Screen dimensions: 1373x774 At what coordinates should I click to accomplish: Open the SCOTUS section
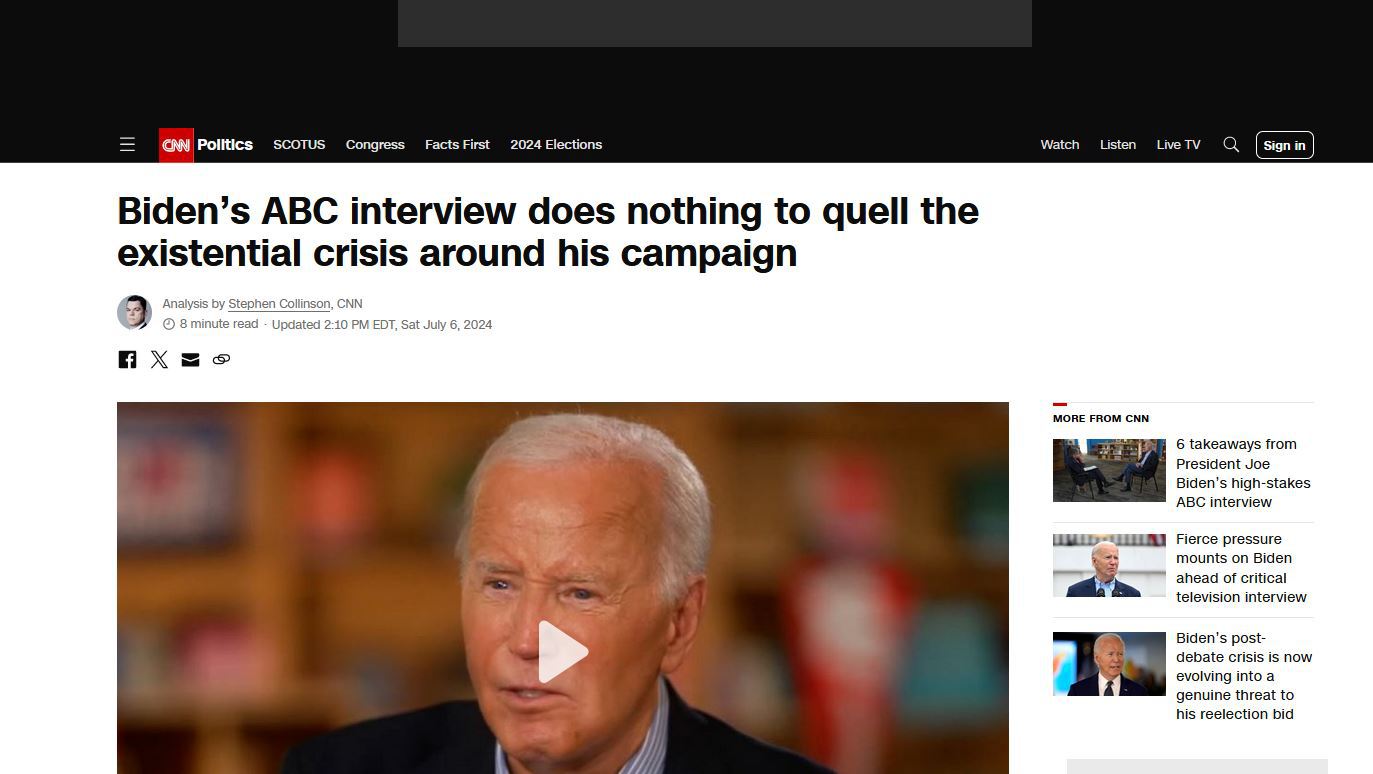pos(299,145)
